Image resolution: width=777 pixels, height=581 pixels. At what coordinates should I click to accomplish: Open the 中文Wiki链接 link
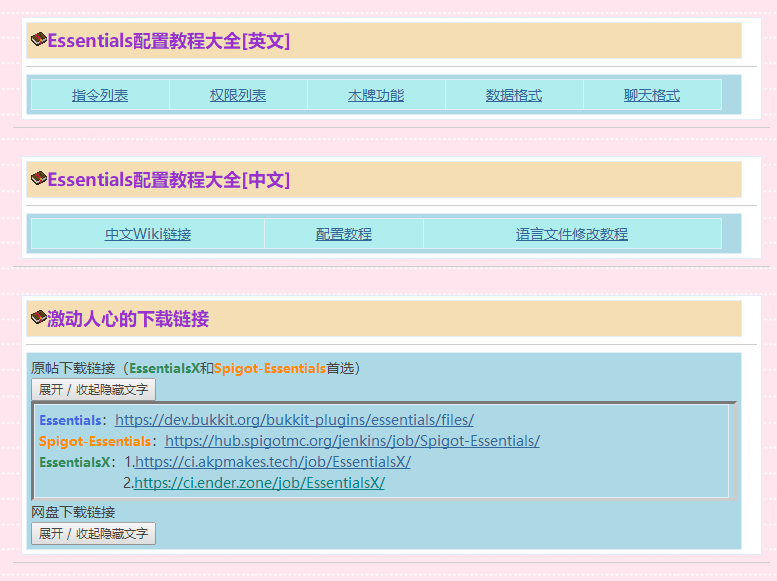click(148, 234)
